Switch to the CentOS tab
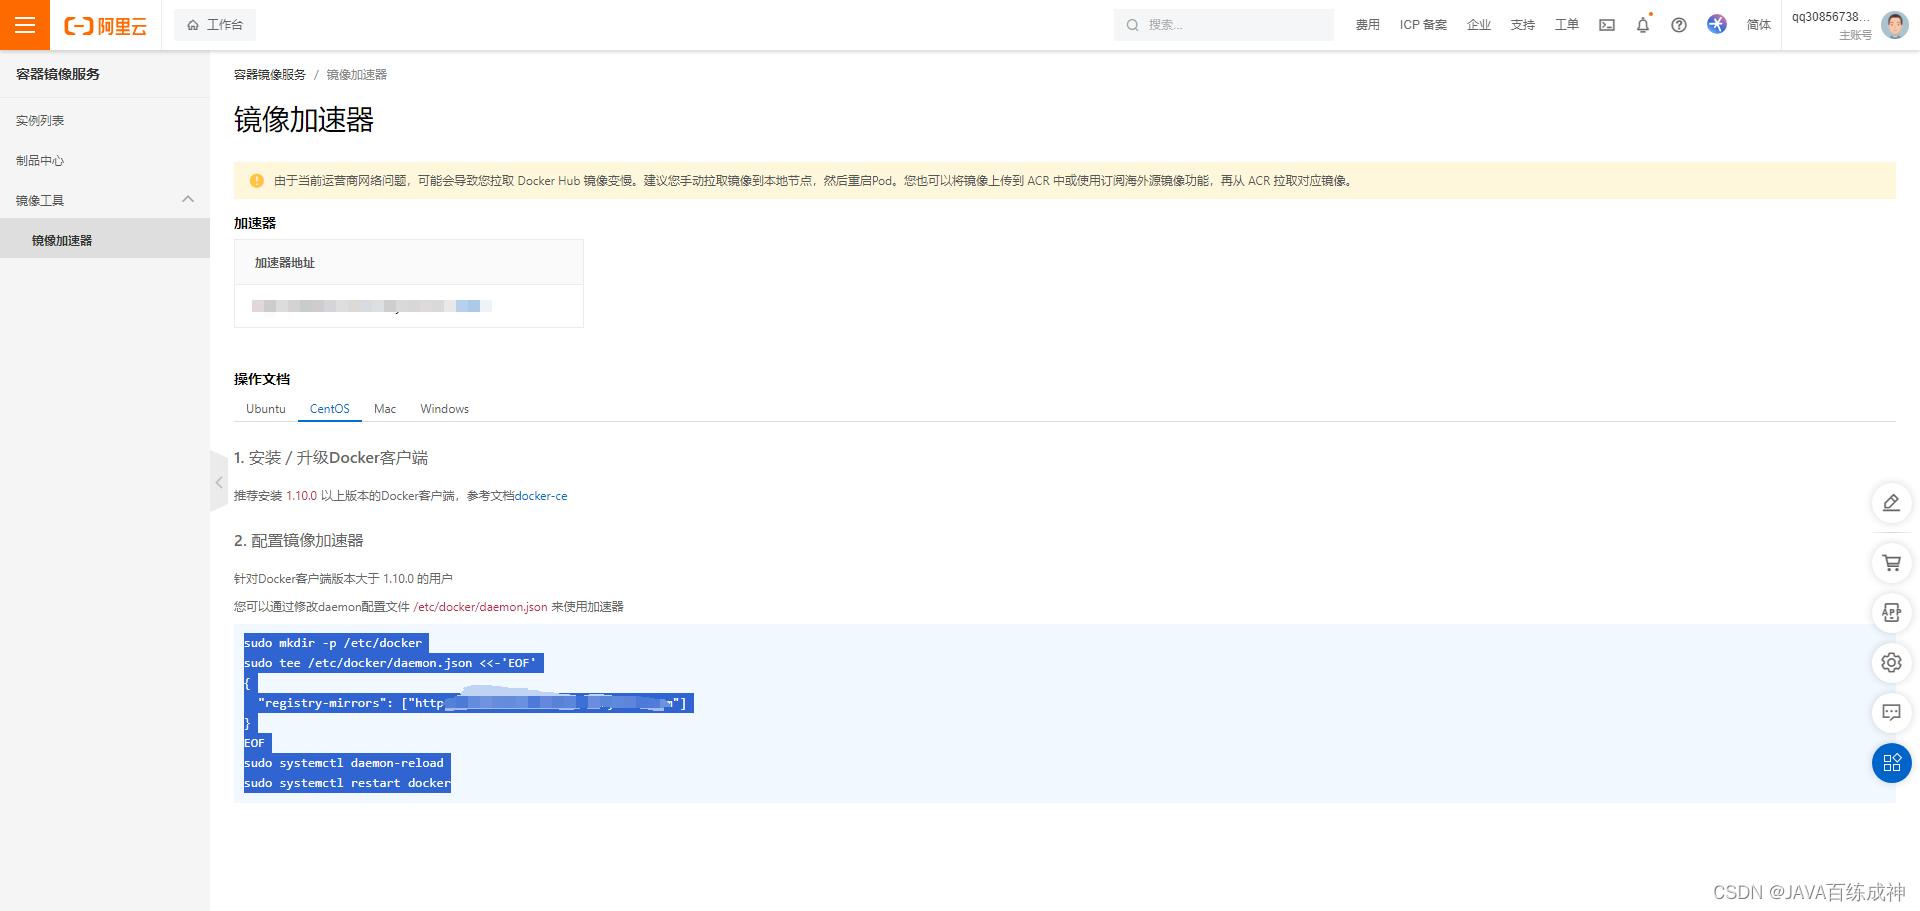 coord(330,409)
